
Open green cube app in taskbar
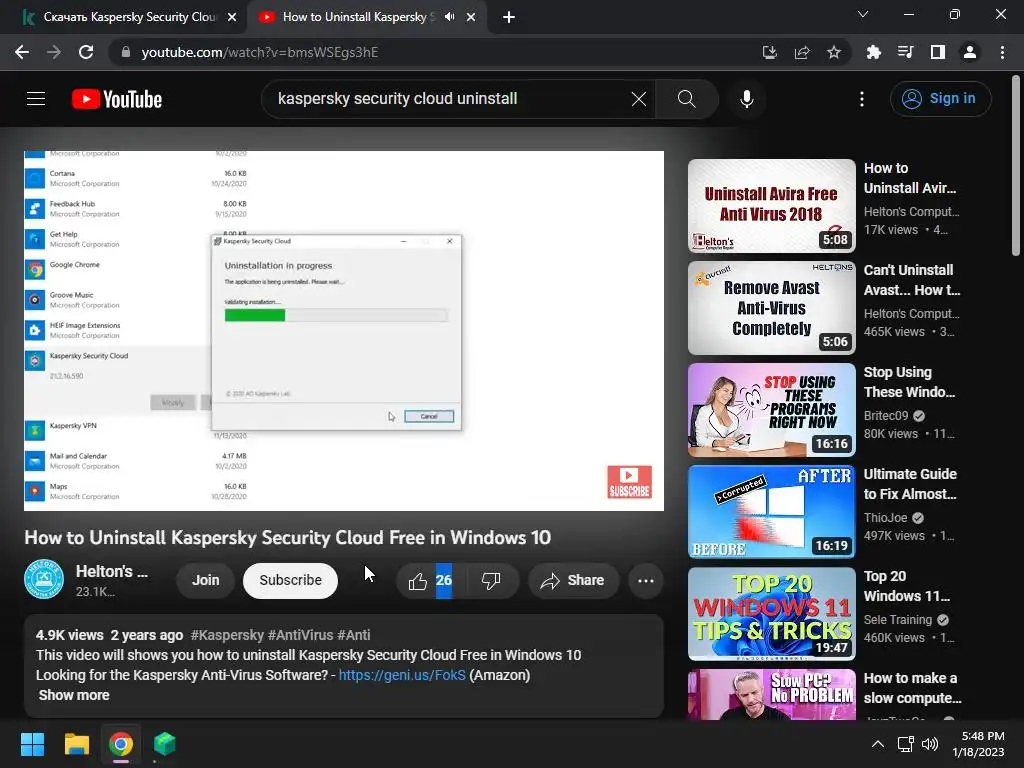165,744
